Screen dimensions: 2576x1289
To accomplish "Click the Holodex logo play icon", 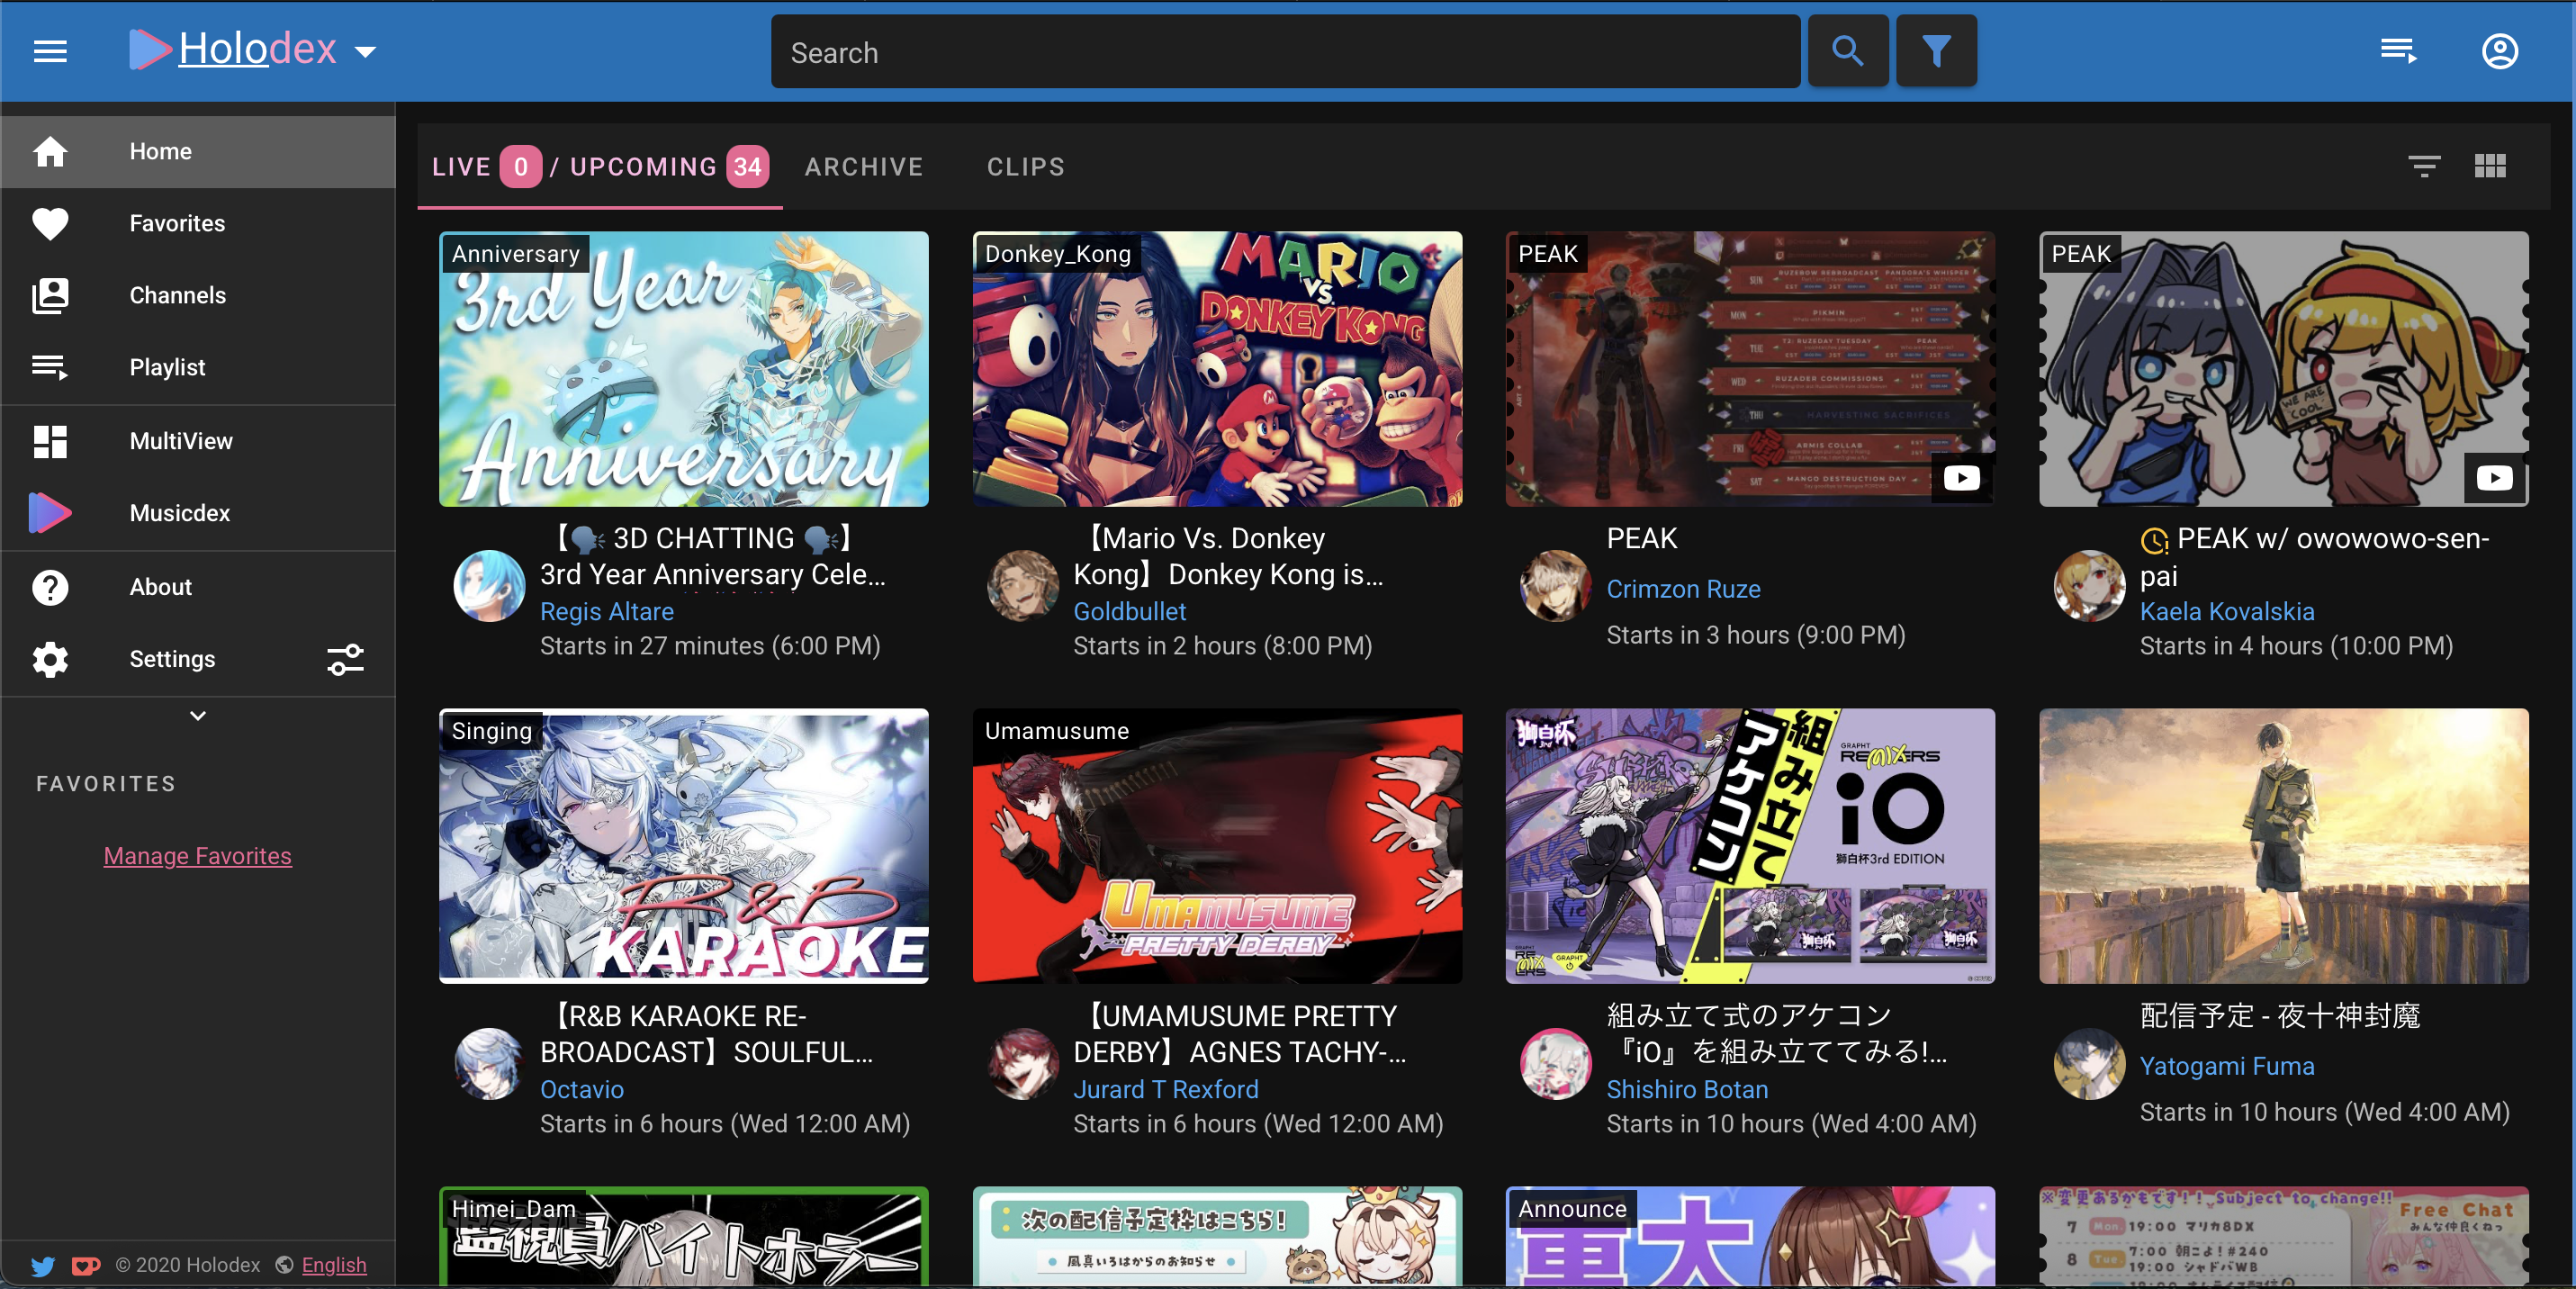I will point(149,49).
